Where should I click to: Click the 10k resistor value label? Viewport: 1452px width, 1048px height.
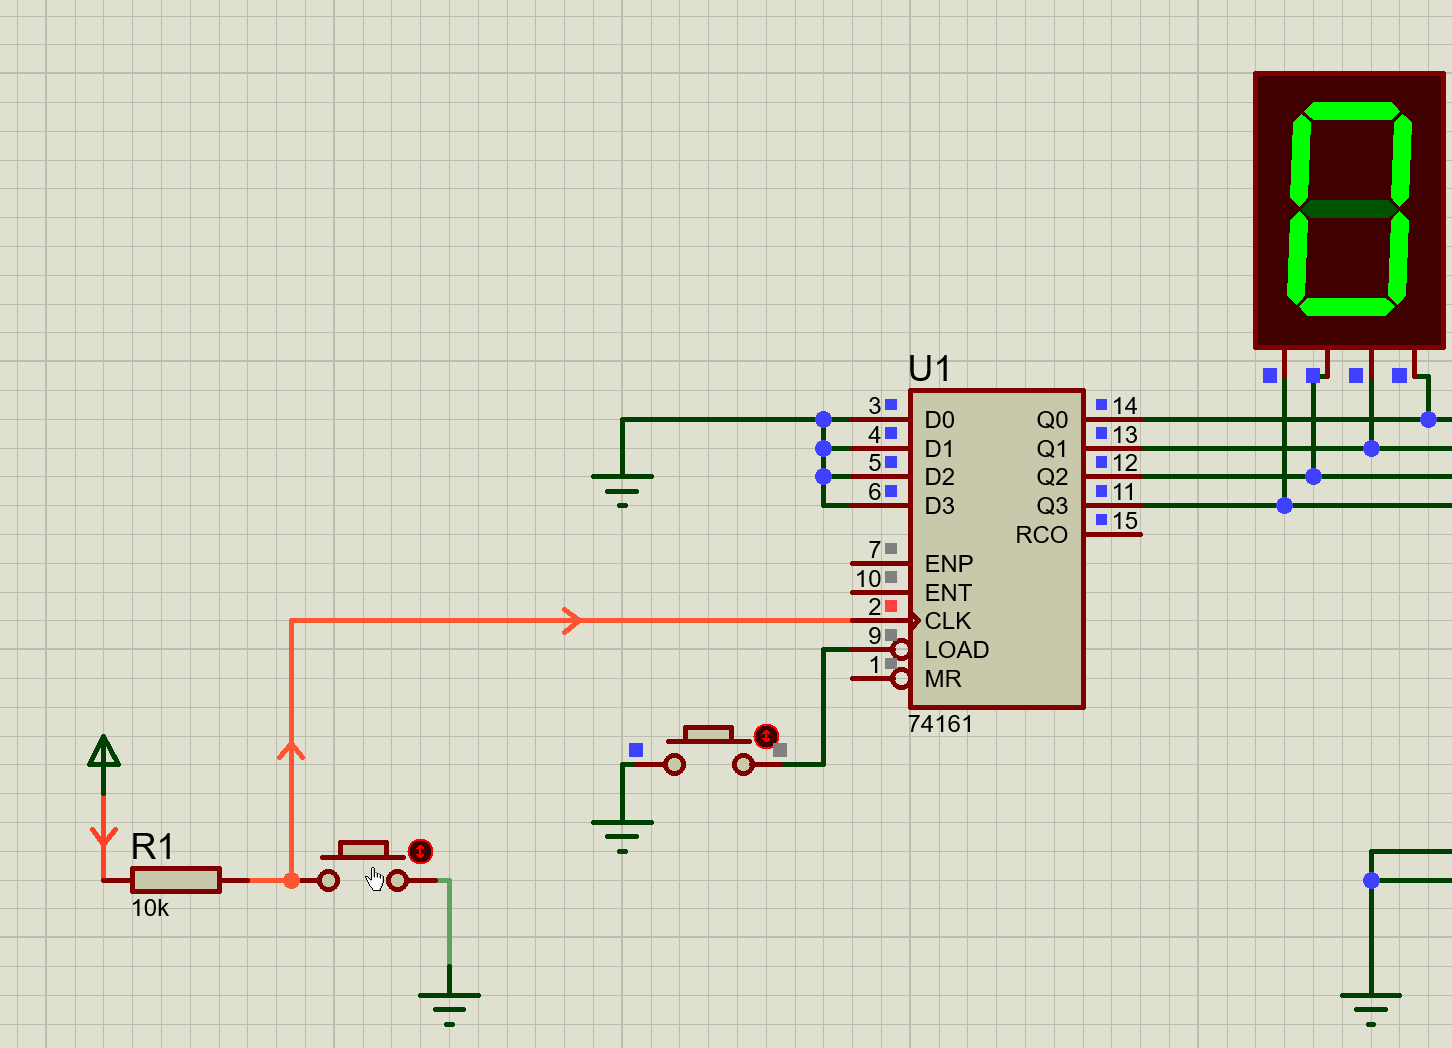150,908
